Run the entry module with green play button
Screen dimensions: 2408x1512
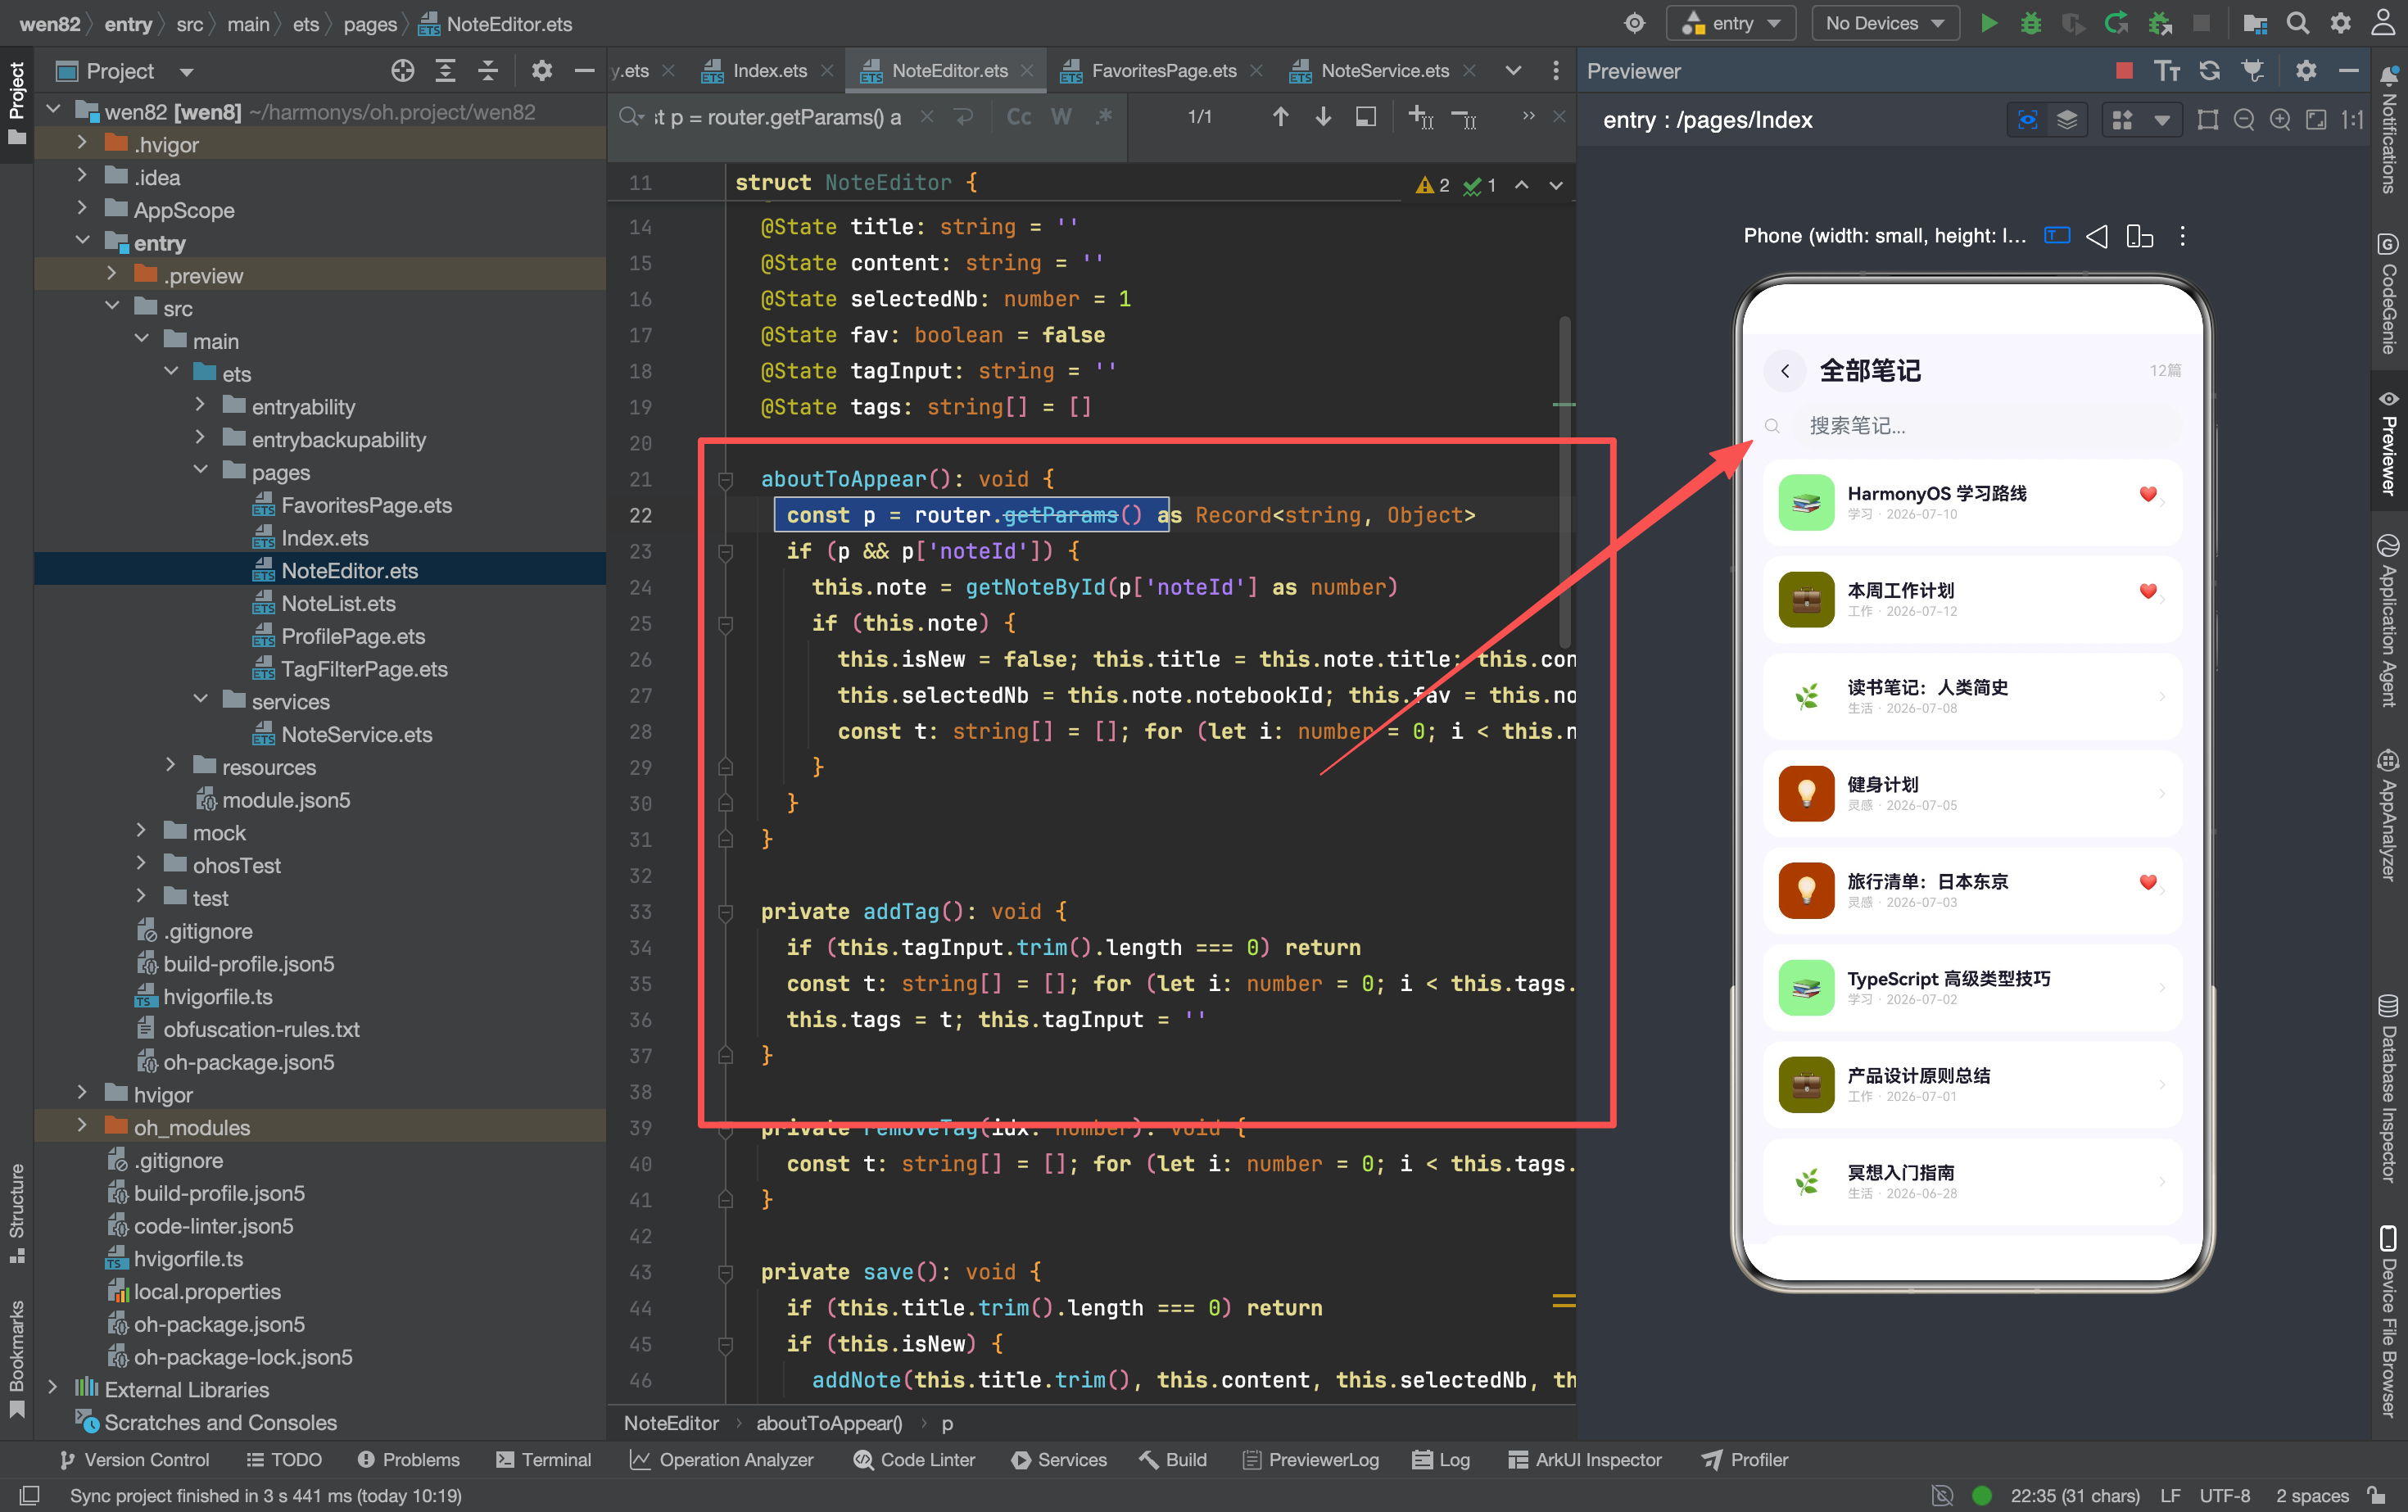coord(1988,23)
